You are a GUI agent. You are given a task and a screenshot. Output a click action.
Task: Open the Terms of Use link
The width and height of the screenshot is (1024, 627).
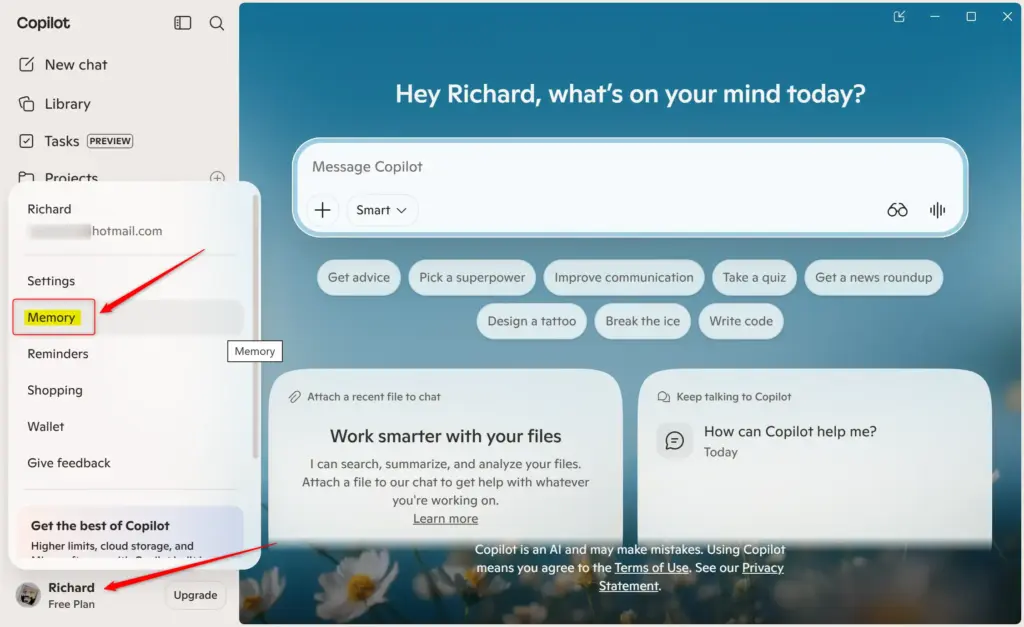[651, 568]
